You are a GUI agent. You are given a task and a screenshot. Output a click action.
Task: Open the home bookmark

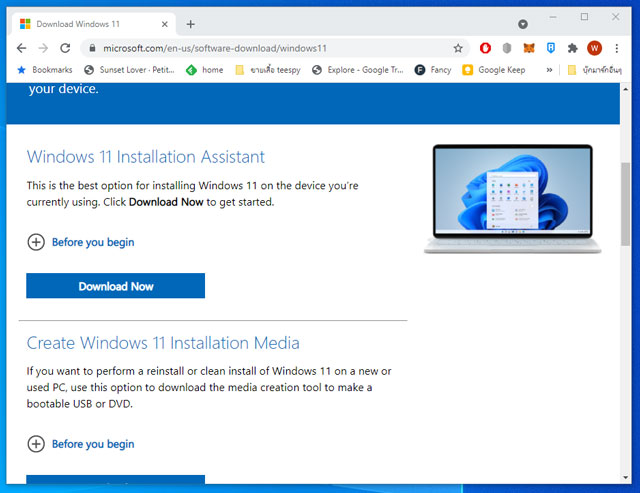(x=204, y=70)
